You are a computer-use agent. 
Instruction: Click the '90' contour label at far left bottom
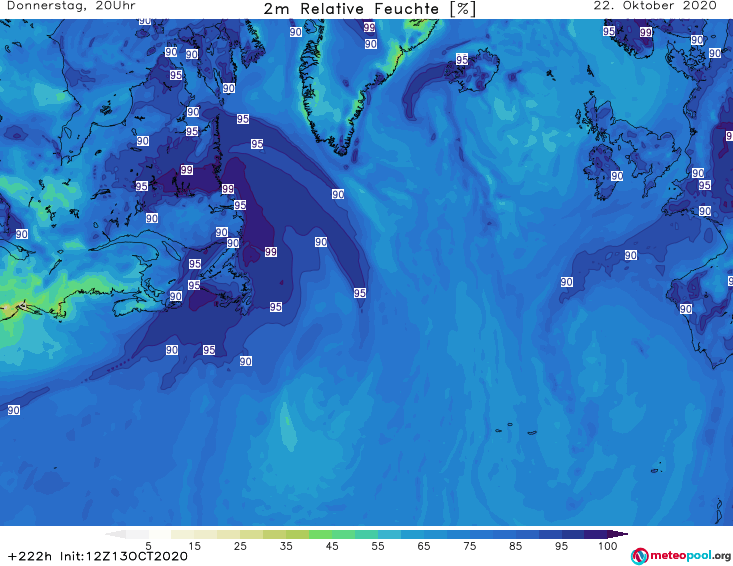pos(14,410)
